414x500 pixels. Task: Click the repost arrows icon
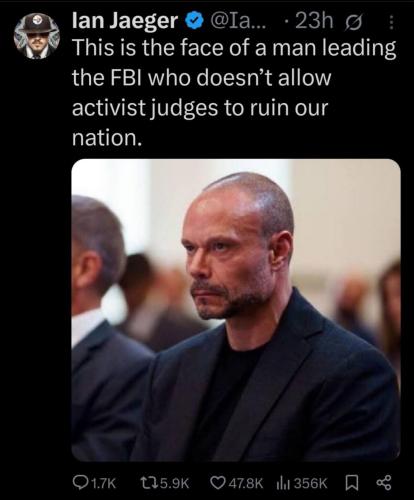[147, 482]
